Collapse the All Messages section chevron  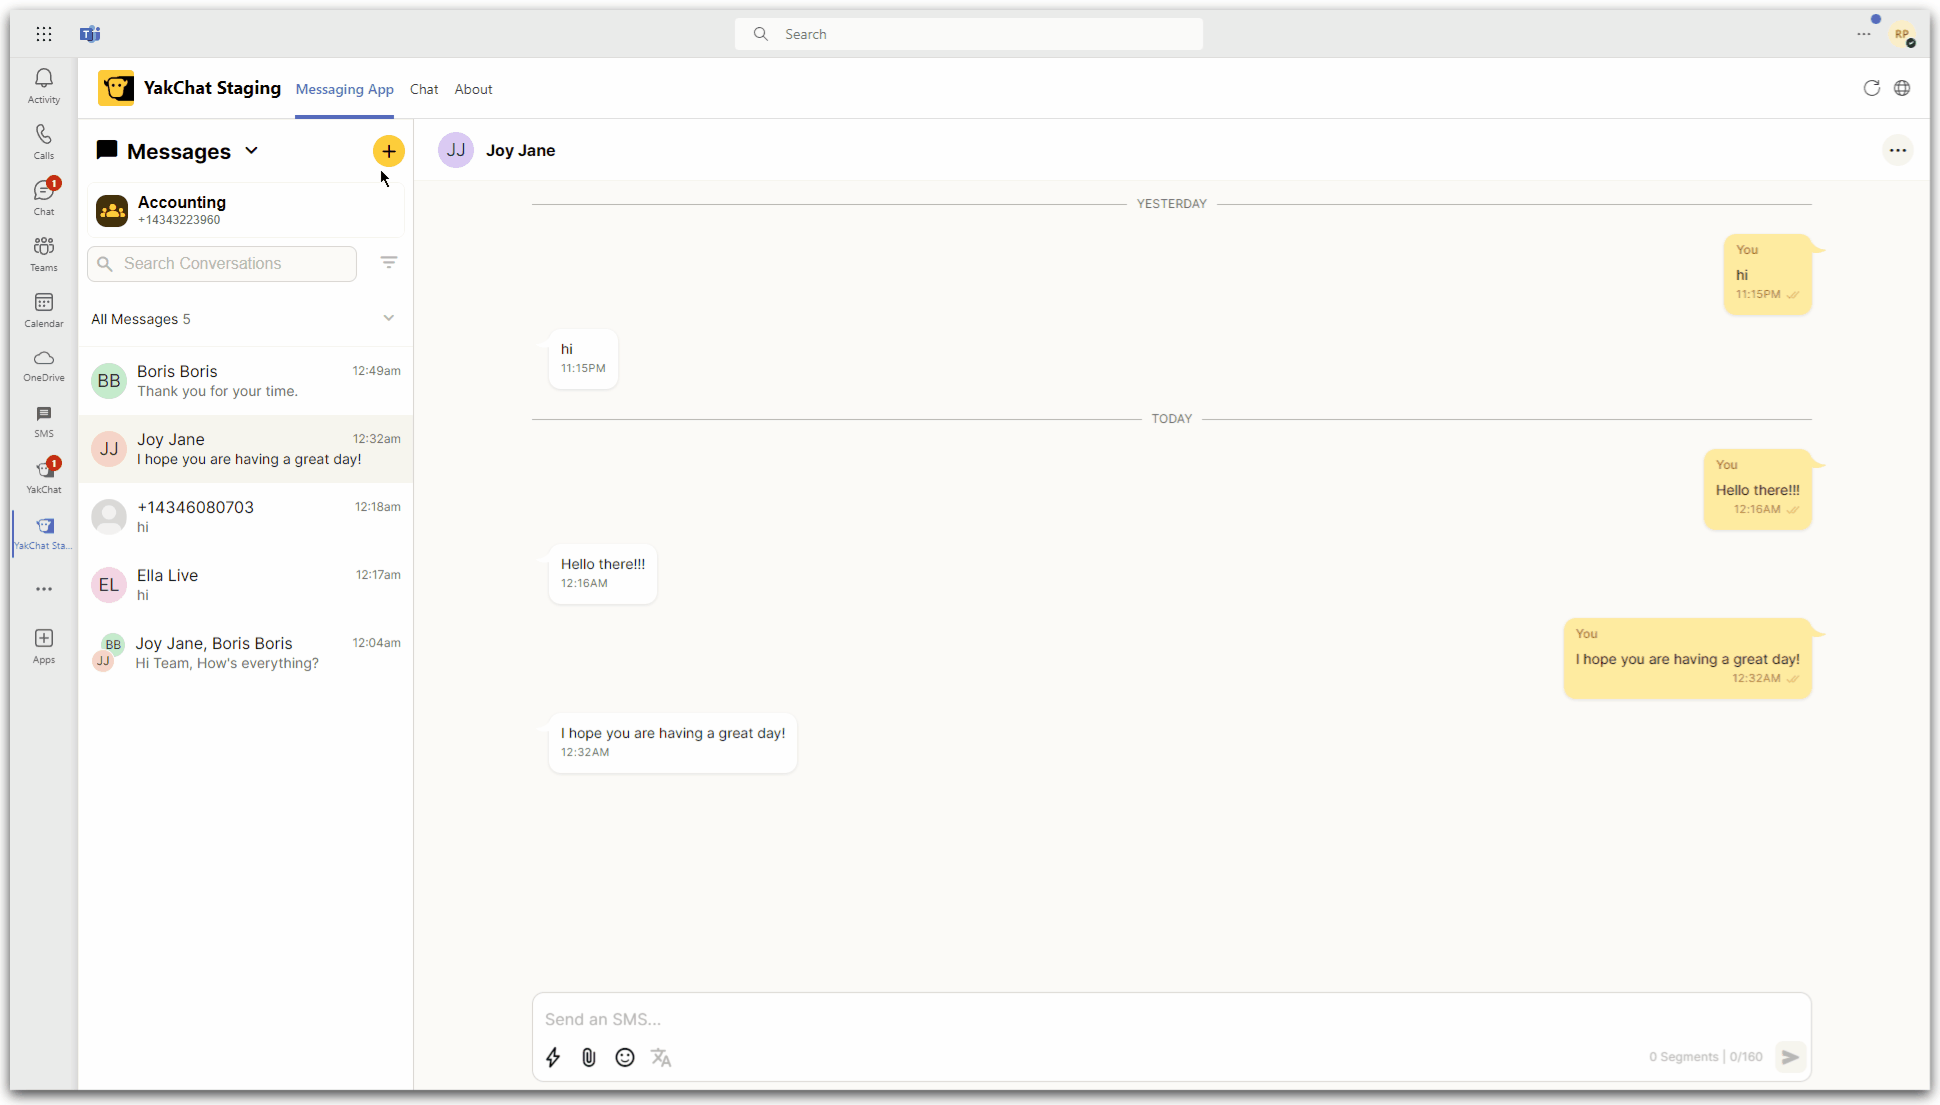point(389,318)
